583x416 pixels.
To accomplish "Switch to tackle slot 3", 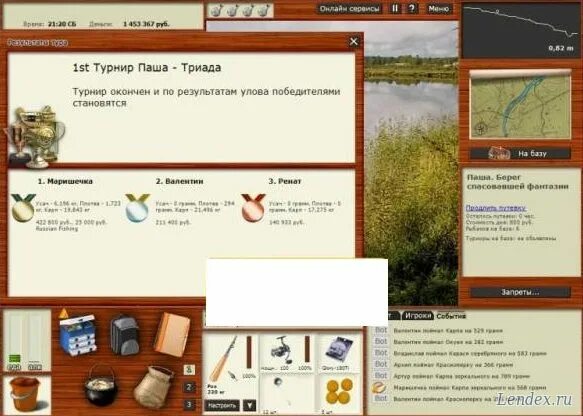I will pyautogui.click(x=189, y=404).
